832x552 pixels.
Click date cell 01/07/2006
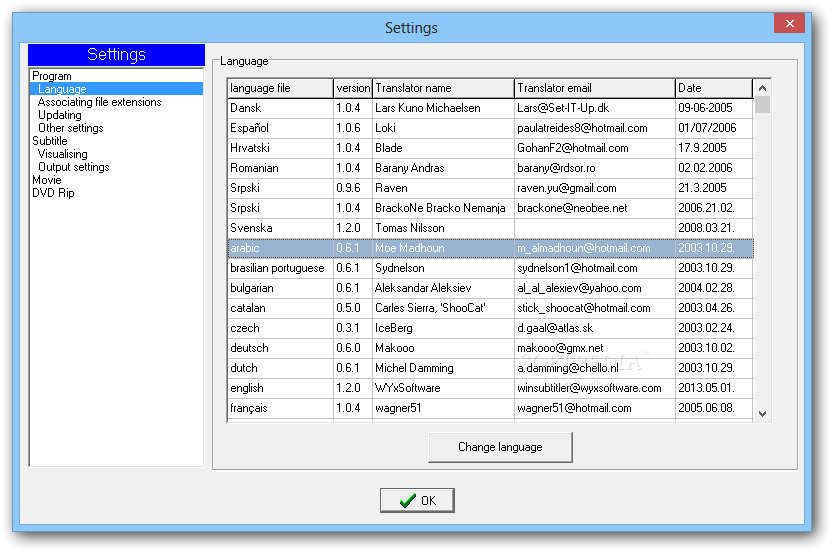(707, 128)
